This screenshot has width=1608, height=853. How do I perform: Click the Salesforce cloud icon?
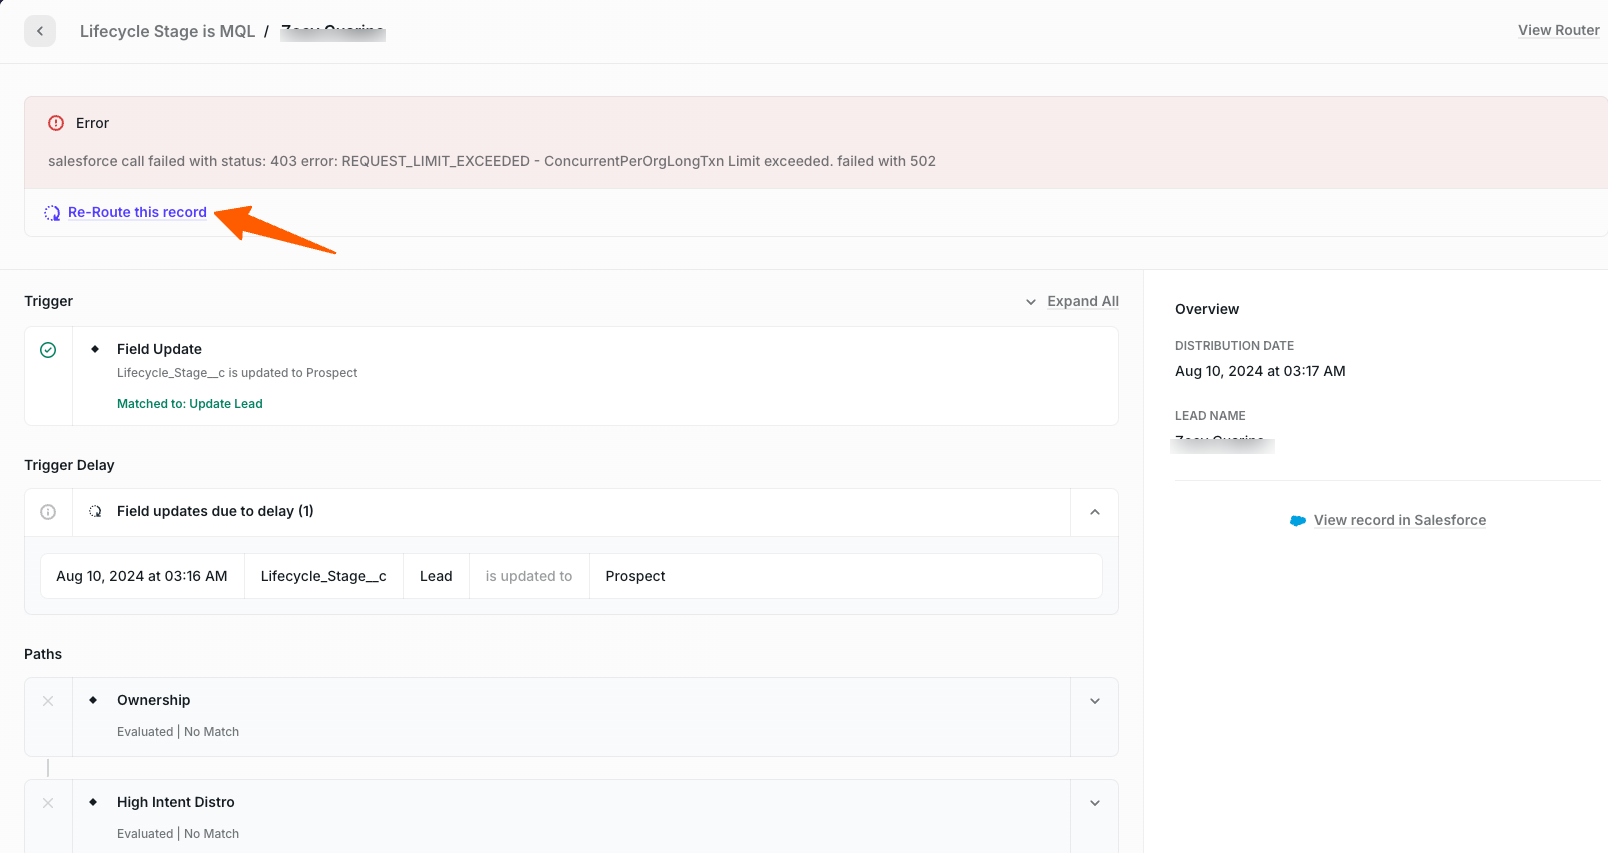tap(1298, 521)
